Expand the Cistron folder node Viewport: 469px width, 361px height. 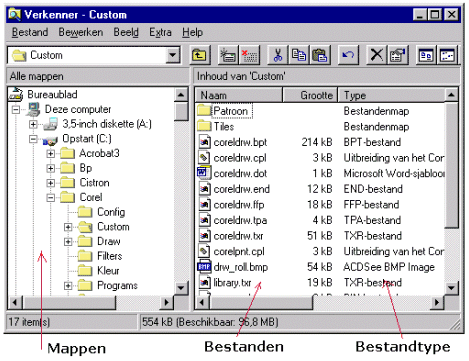point(50,183)
